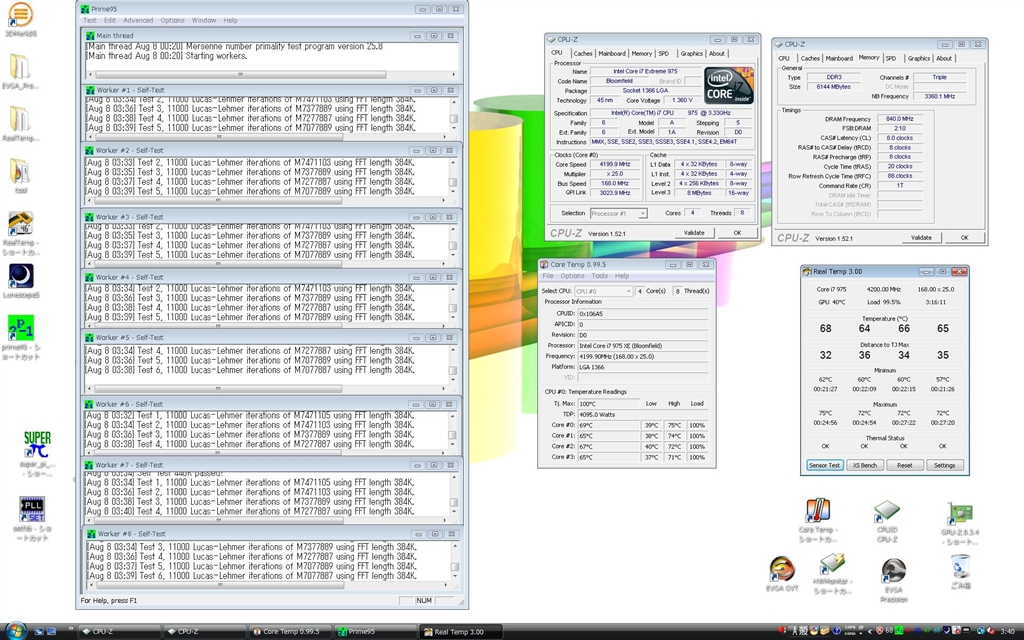Click the DRAM Frequency 840.0 MHz value
The height and width of the screenshot is (640, 1024).
(899, 119)
